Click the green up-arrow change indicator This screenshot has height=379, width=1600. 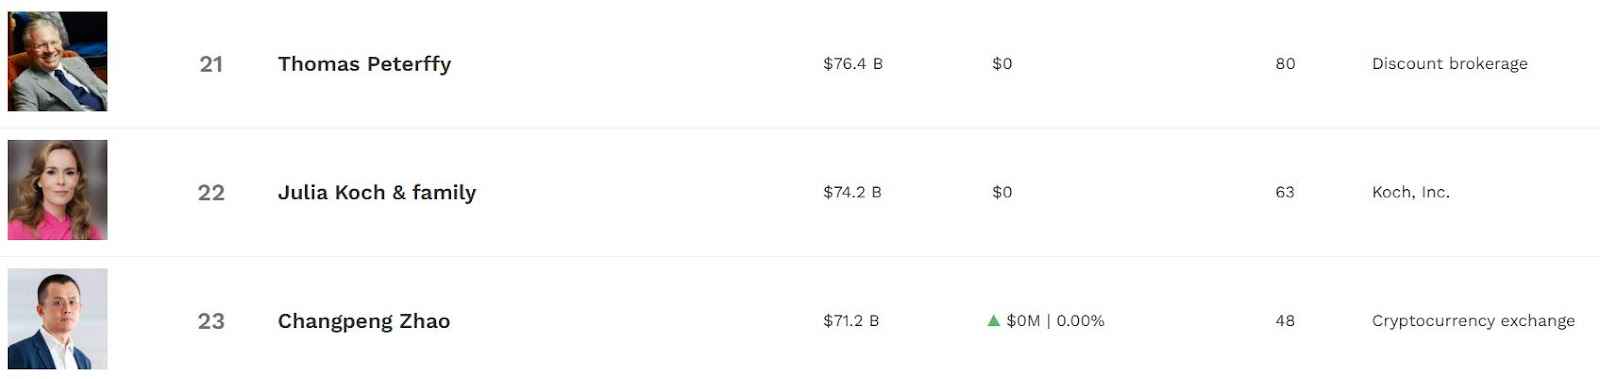coord(993,321)
